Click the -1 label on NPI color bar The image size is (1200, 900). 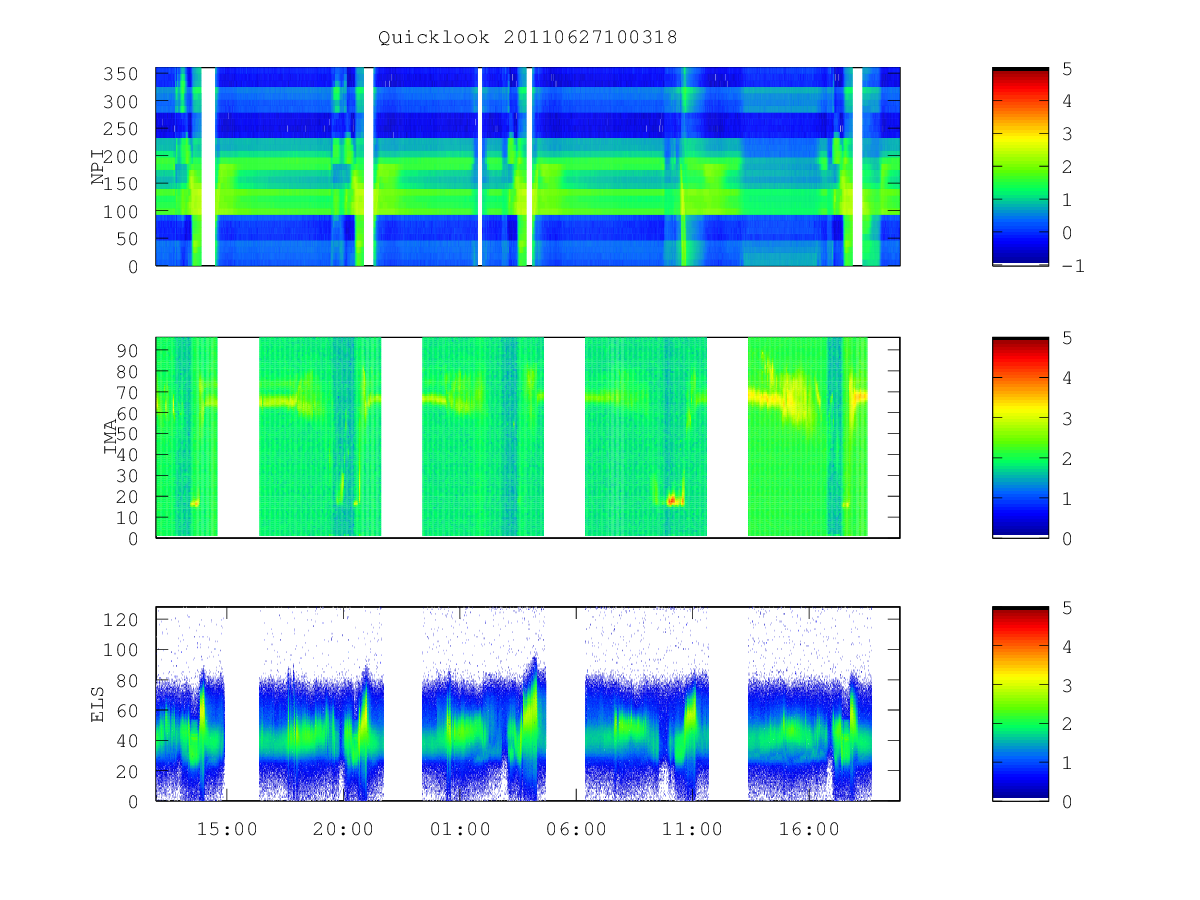1074,266
